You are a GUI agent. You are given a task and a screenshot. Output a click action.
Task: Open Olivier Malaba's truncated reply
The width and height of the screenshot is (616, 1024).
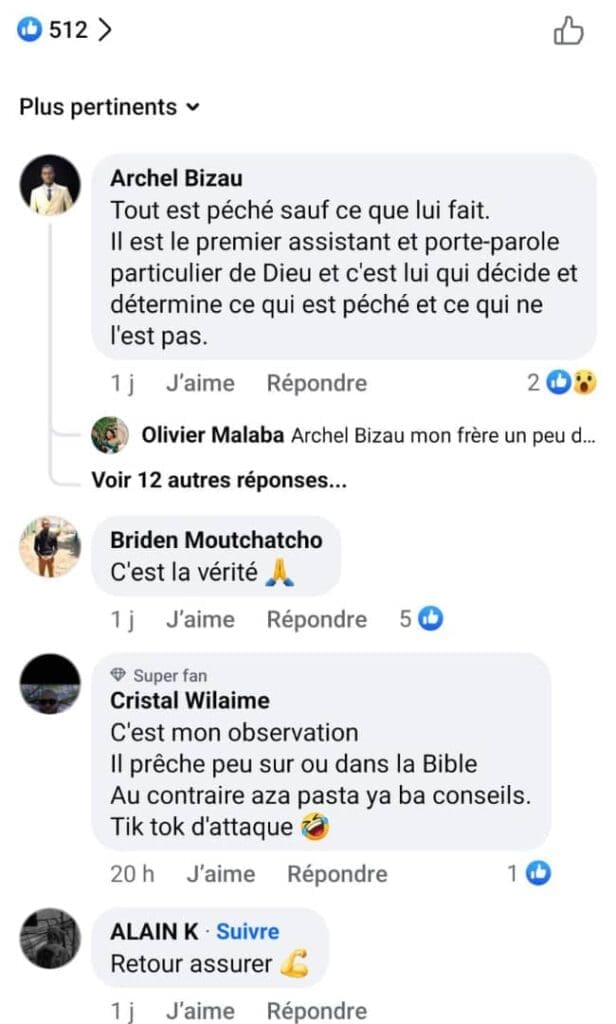coord(450,435)
